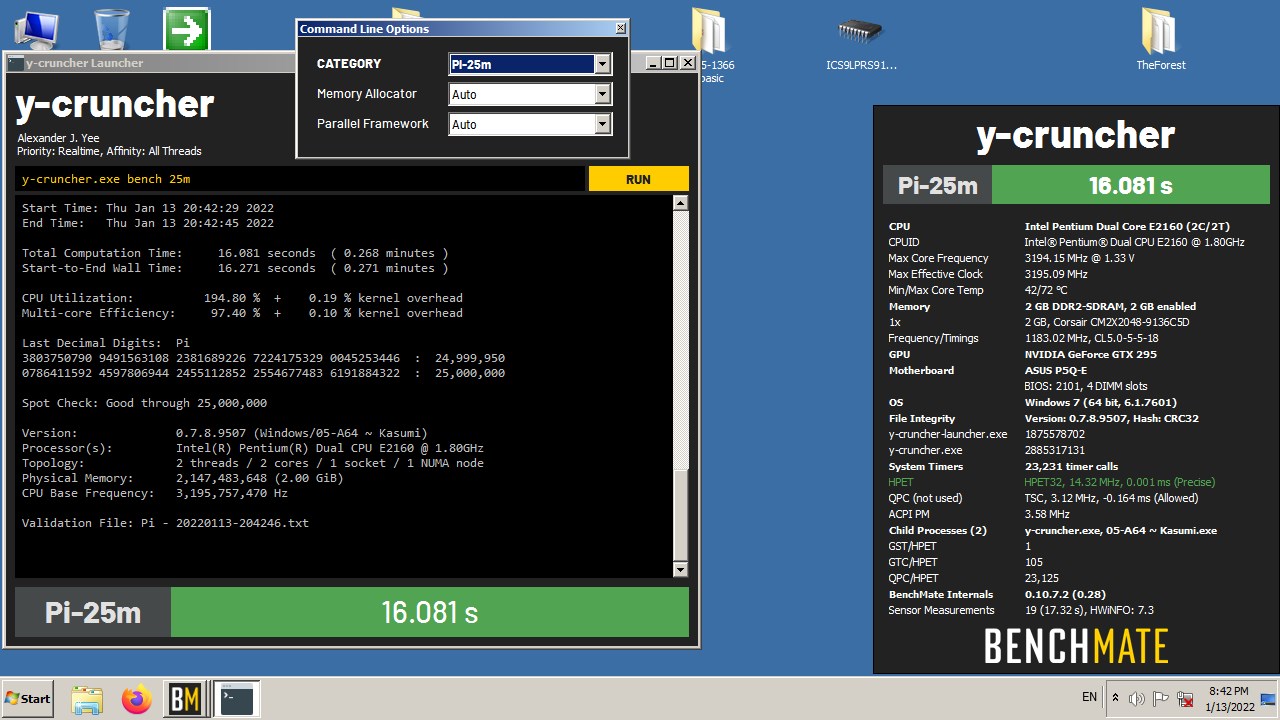Viewport: 1280px width, 720px height.
Task: Click the Max Core Frequency value 3194.15 MHz
Action: coord(1079,258)
